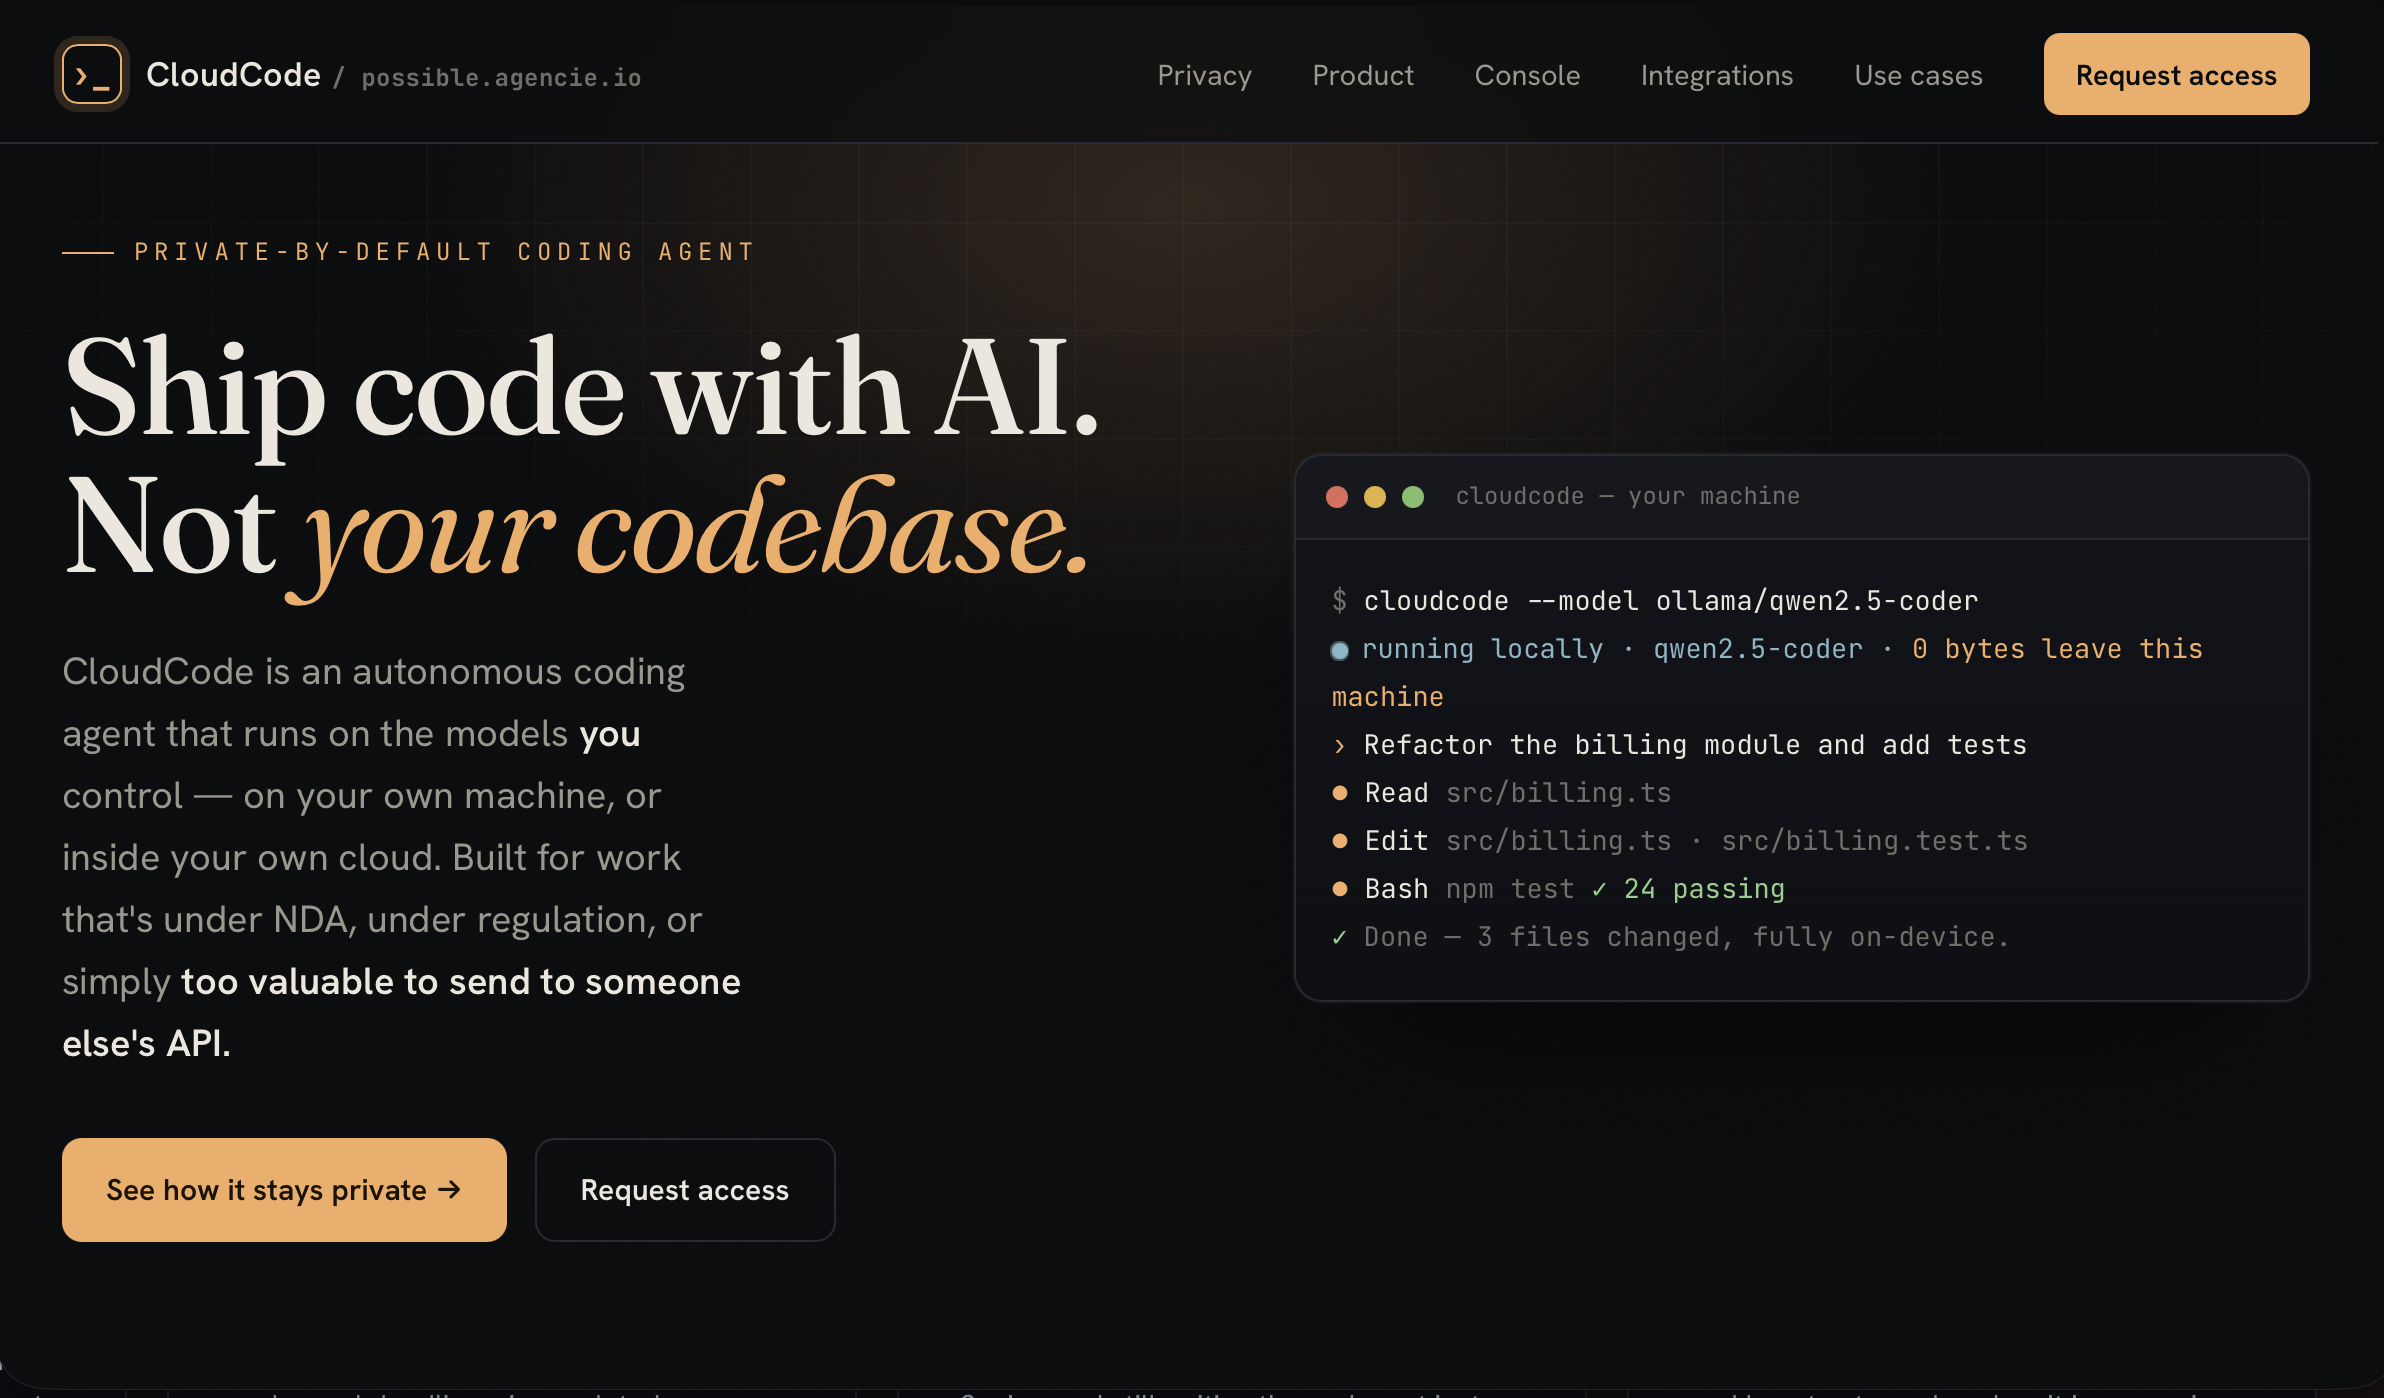The width and height of the screenshot is (2384, 1398).
Task: Select Integrations in the navigation
Action: [1717, 75]
